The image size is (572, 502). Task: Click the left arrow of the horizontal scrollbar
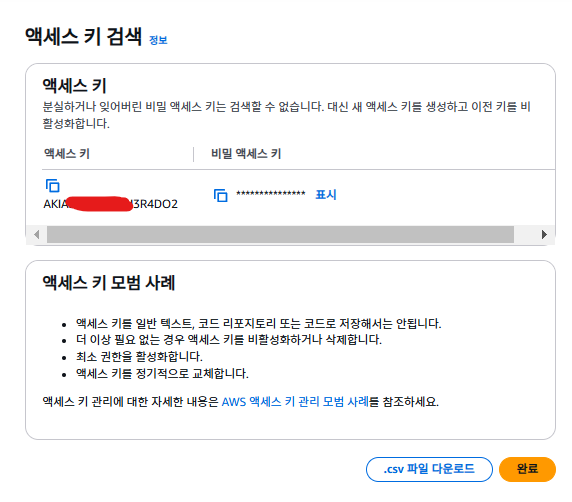coord(36,234)
